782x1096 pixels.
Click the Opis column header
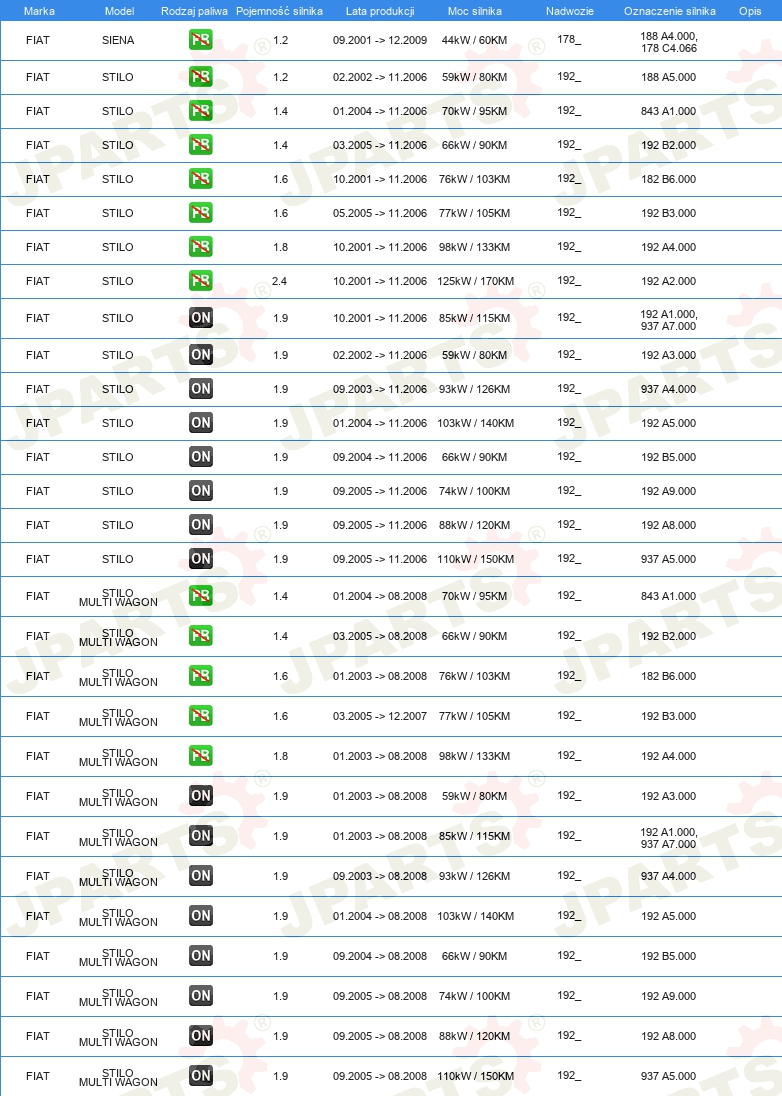tap(750, 11)
